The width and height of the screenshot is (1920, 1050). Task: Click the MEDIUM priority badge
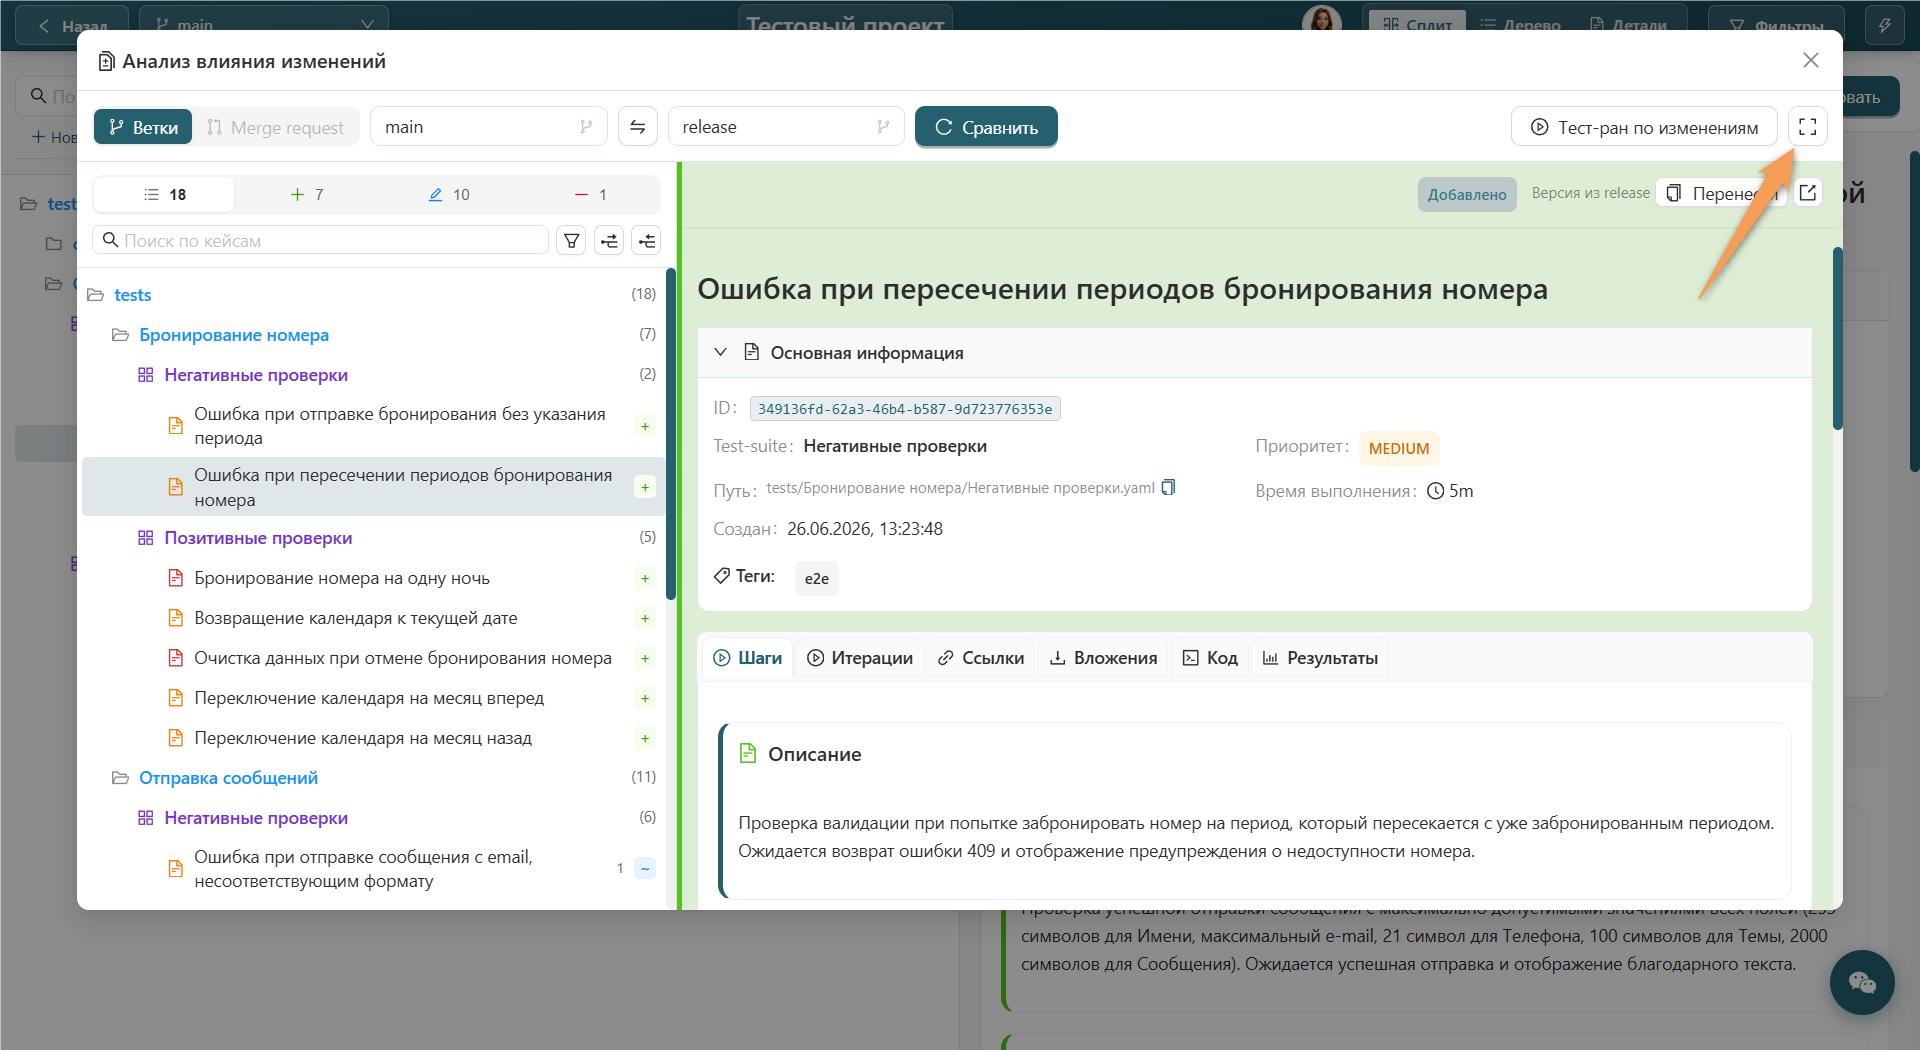coord(1398,449)
